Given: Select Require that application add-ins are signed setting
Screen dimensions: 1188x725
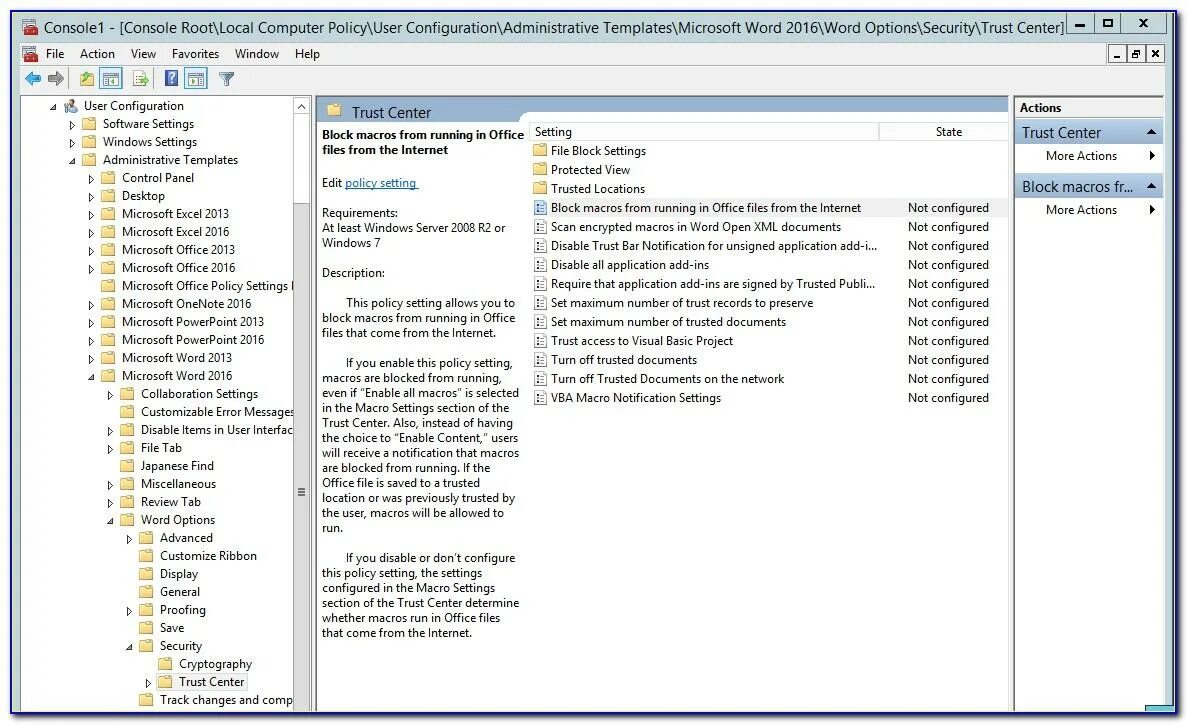Looking at the screenshot, I should click(713, 284).
